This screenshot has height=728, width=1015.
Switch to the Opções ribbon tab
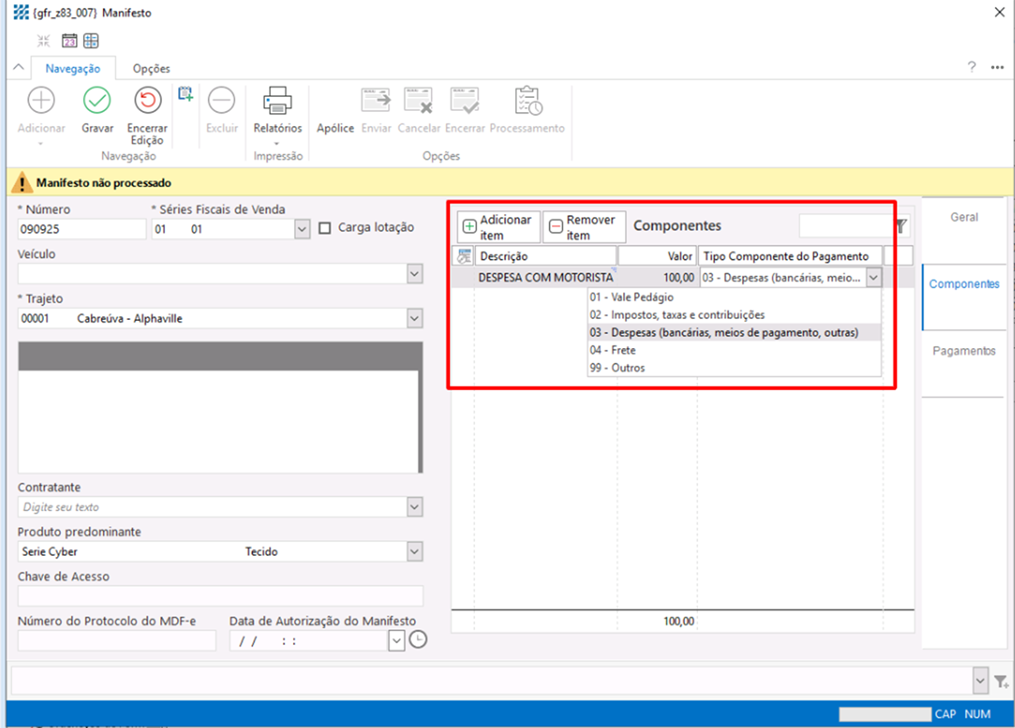[151, 69]
